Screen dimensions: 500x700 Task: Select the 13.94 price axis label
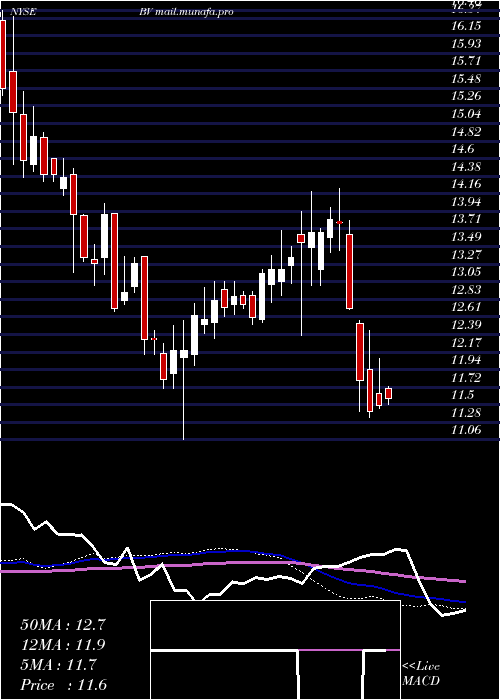466,202
